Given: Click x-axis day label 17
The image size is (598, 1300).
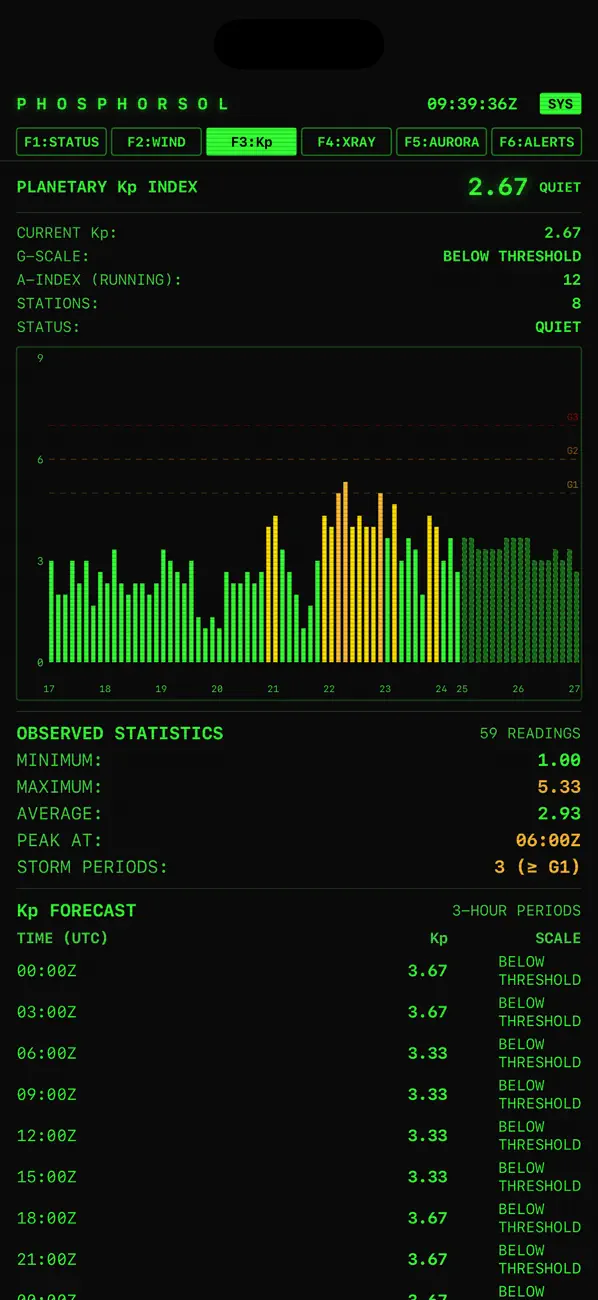Looking at the screenshot, I should point(49,689).
